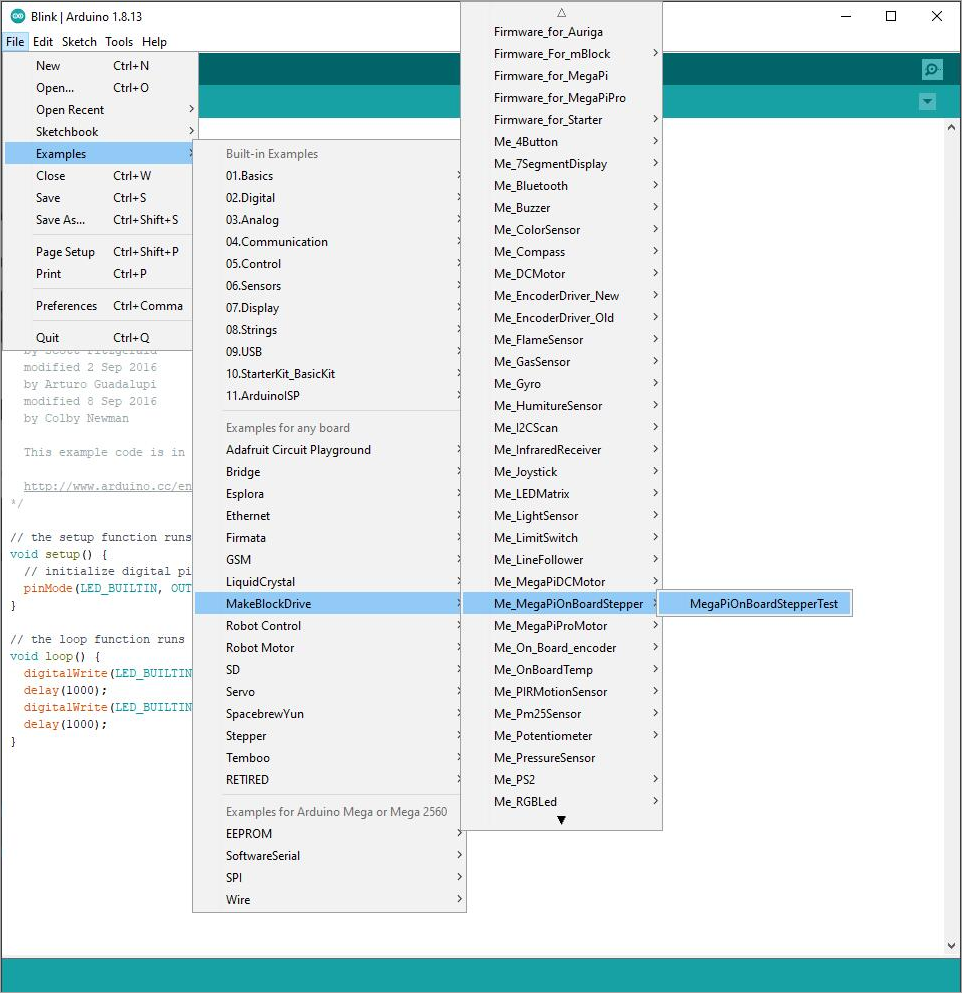Open the Help menu
The height and width of the screenshot is (993, 962).
pos(155,41)
